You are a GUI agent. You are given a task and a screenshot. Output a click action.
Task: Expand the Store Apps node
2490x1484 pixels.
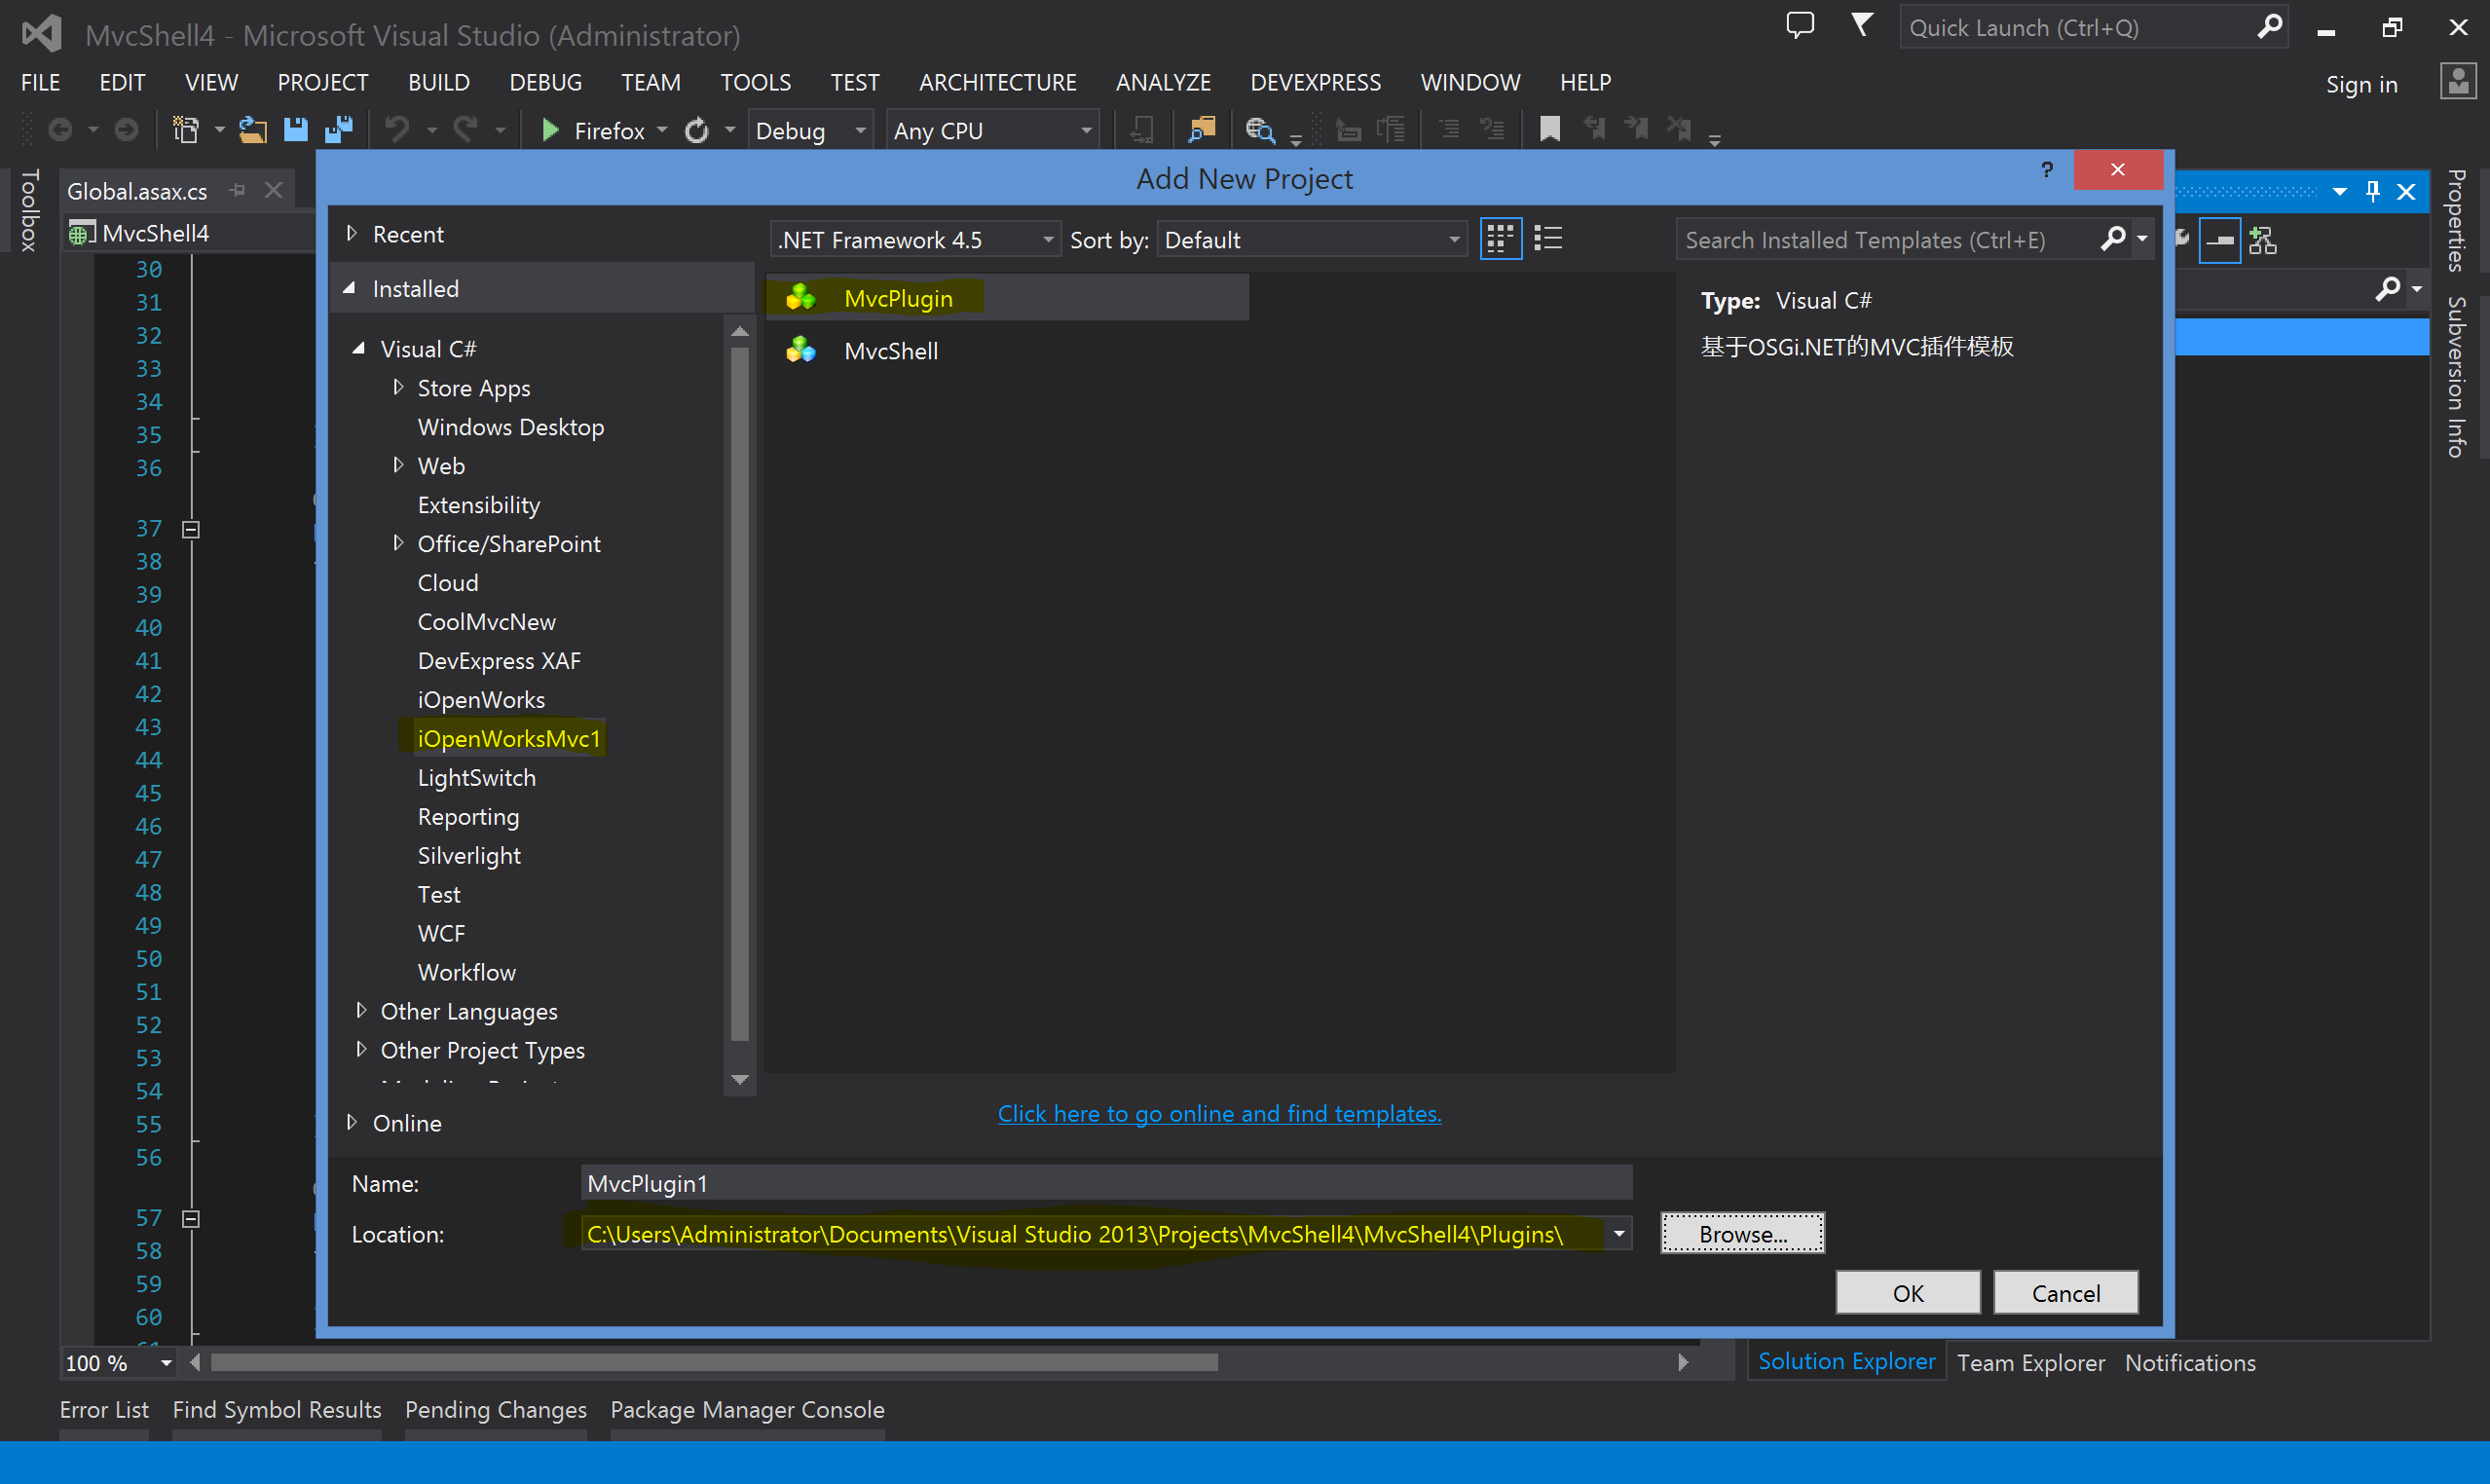pos(398,387)
